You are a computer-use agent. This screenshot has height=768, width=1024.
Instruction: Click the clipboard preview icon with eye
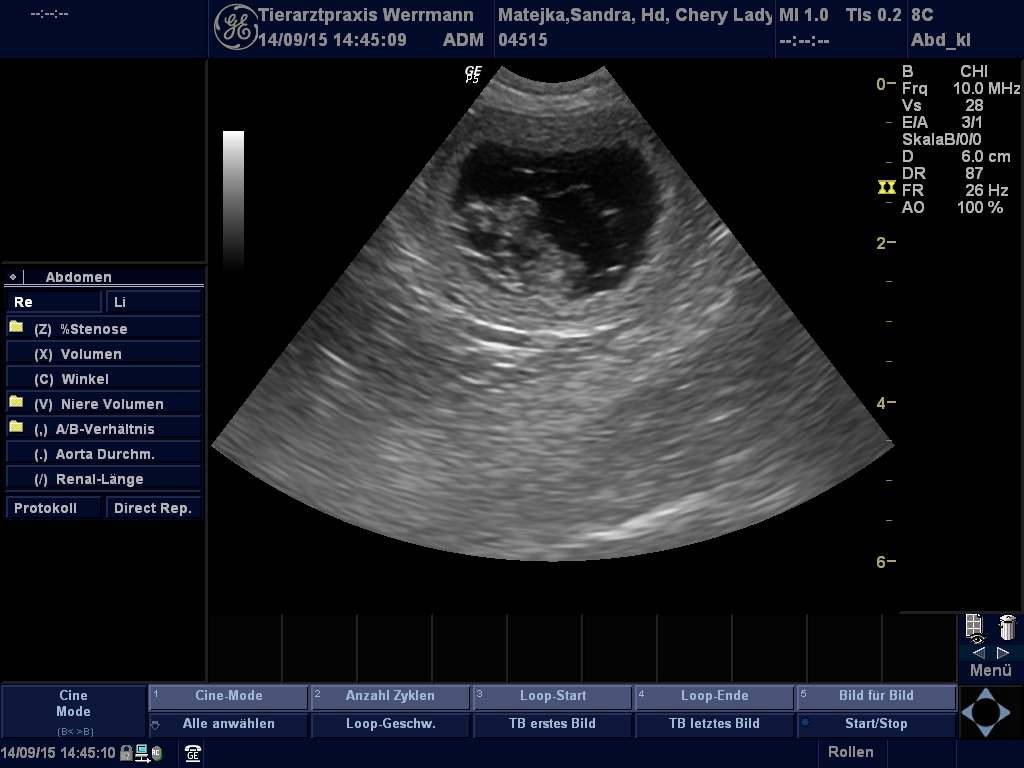click(975, 629)
